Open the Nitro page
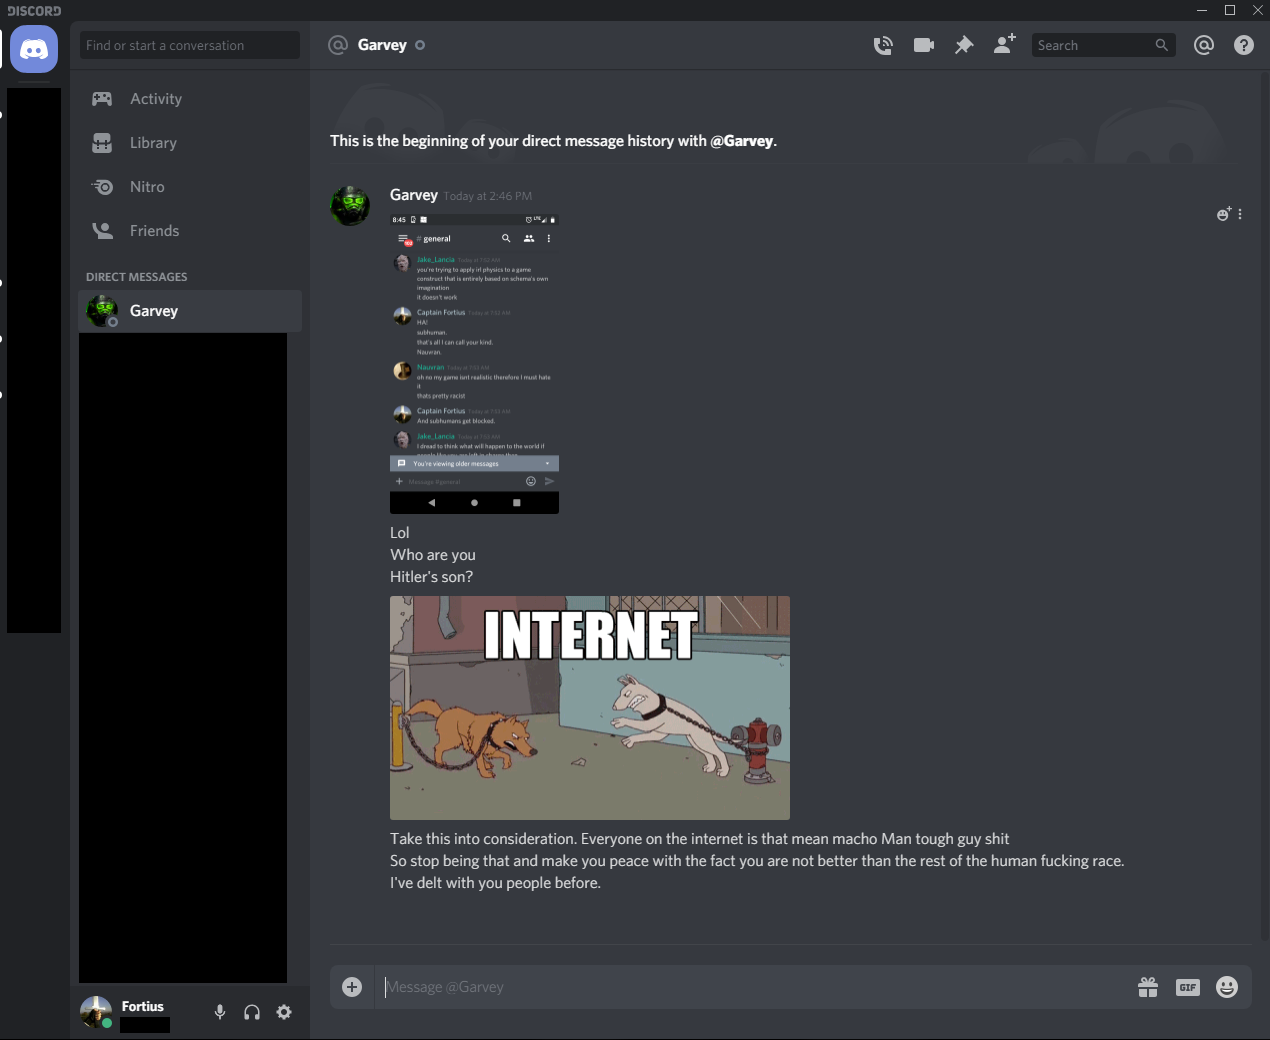 point(147,187)
